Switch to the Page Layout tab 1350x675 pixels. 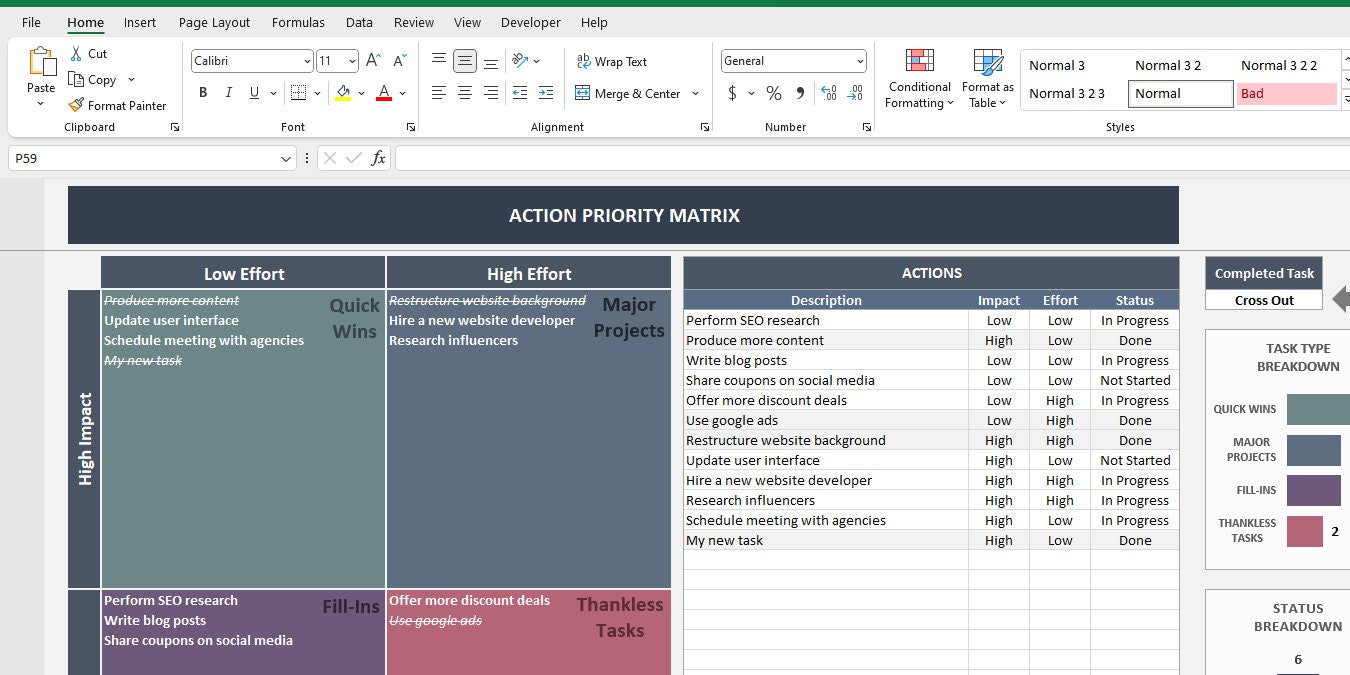tap(215, 22)
